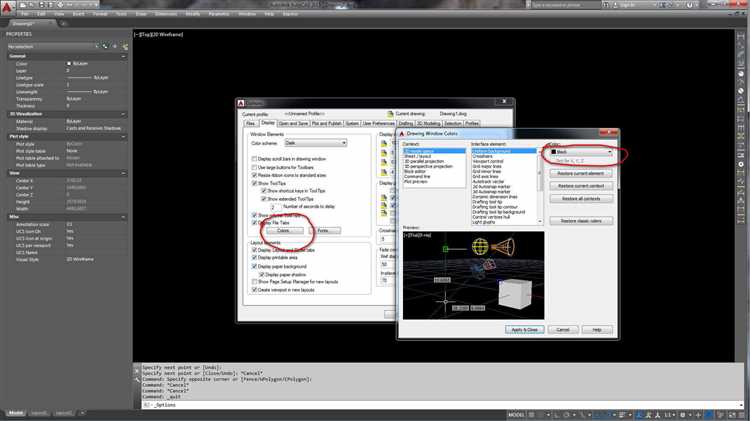Switch to the Files tab in Options
Viewport: 750px width, 421px height.
pos(250,123)
